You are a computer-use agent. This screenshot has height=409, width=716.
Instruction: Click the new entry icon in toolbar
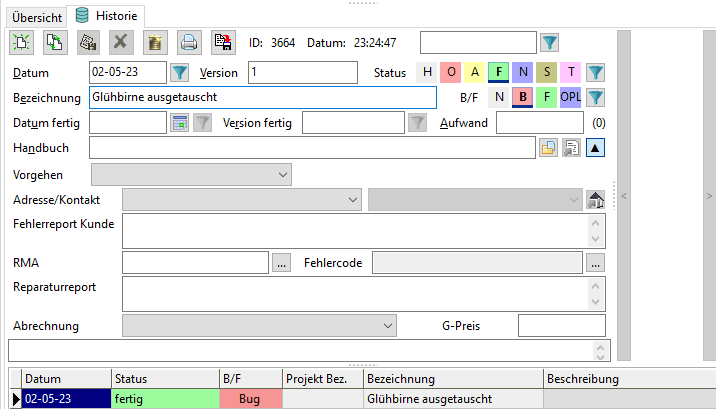click(x=21, y=42)
